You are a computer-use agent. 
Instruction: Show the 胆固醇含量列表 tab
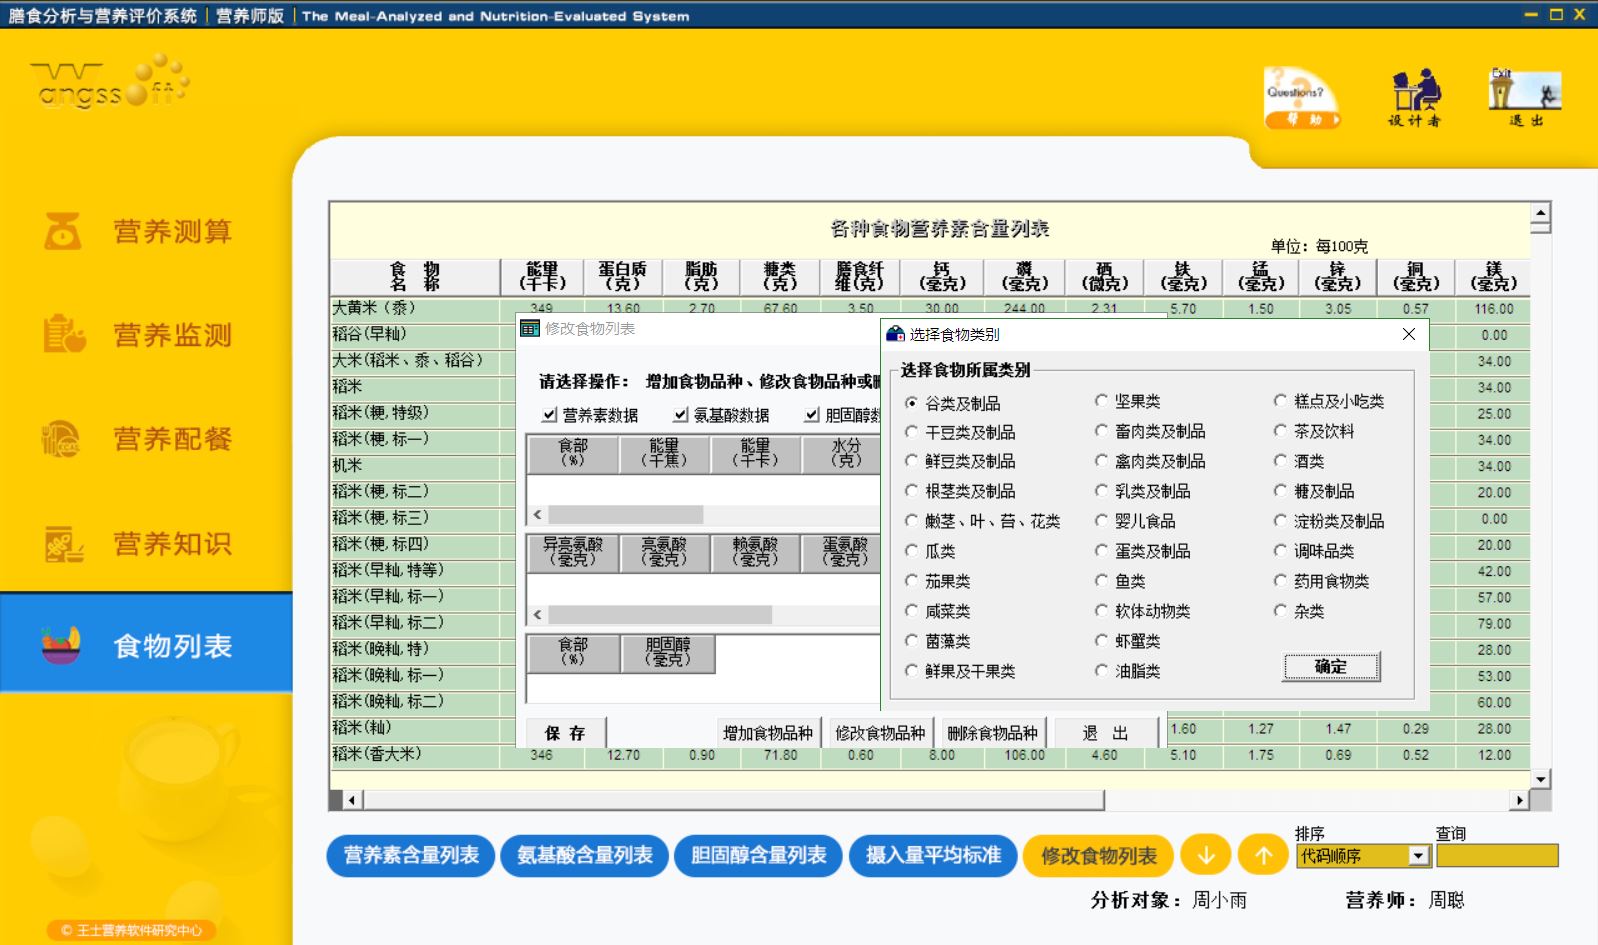(x=759, y=855)
